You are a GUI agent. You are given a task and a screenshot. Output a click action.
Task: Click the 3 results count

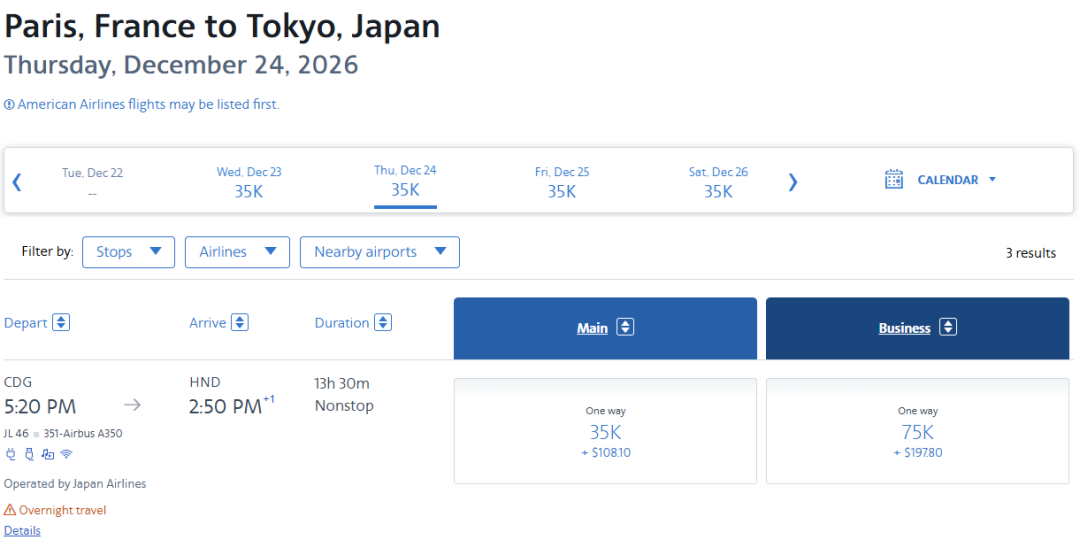tap(1030, 253)
